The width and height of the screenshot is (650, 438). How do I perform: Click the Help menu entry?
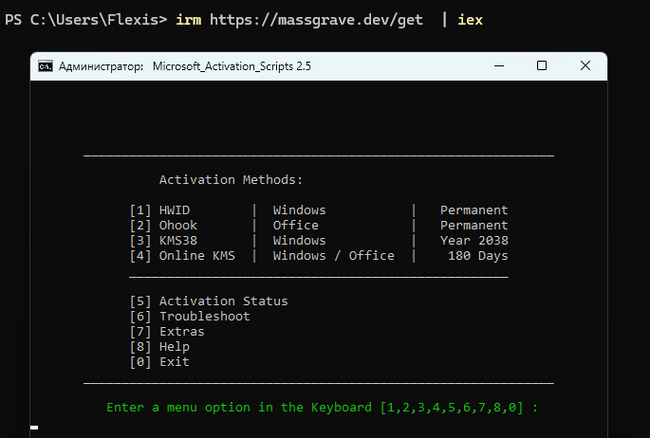159,346
